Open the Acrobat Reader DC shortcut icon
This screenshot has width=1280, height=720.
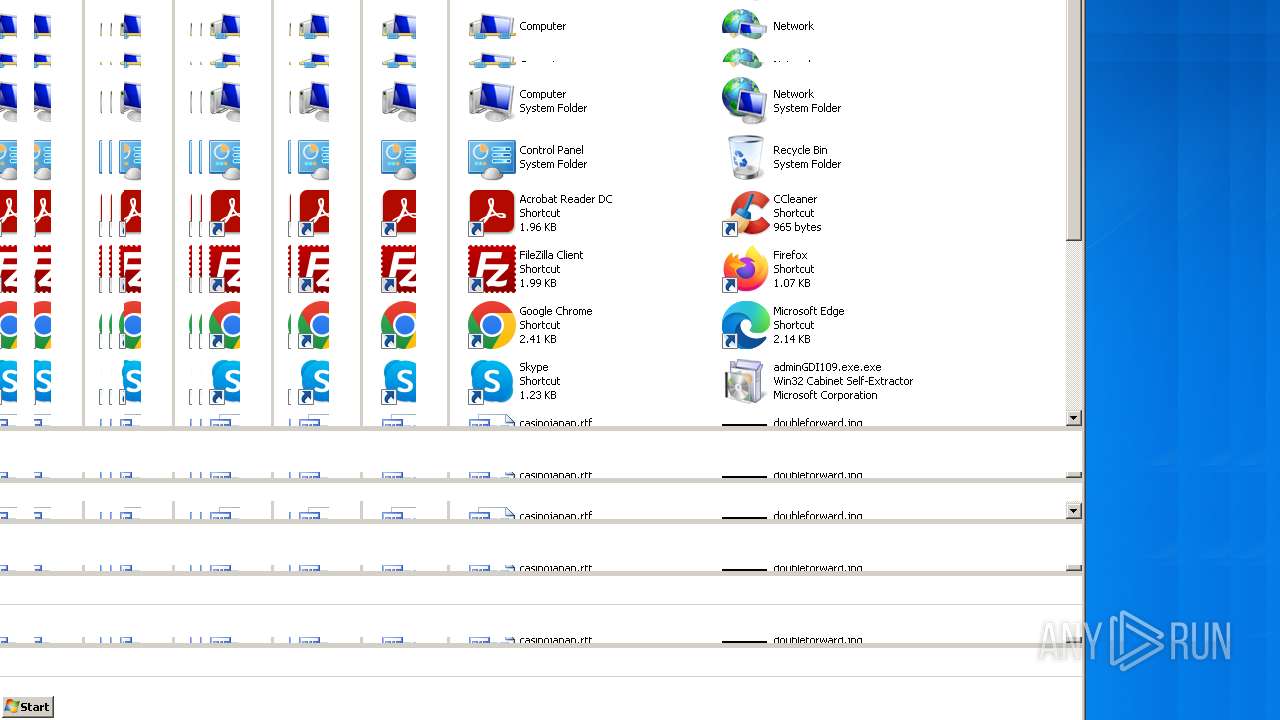(x=492, y=213)
